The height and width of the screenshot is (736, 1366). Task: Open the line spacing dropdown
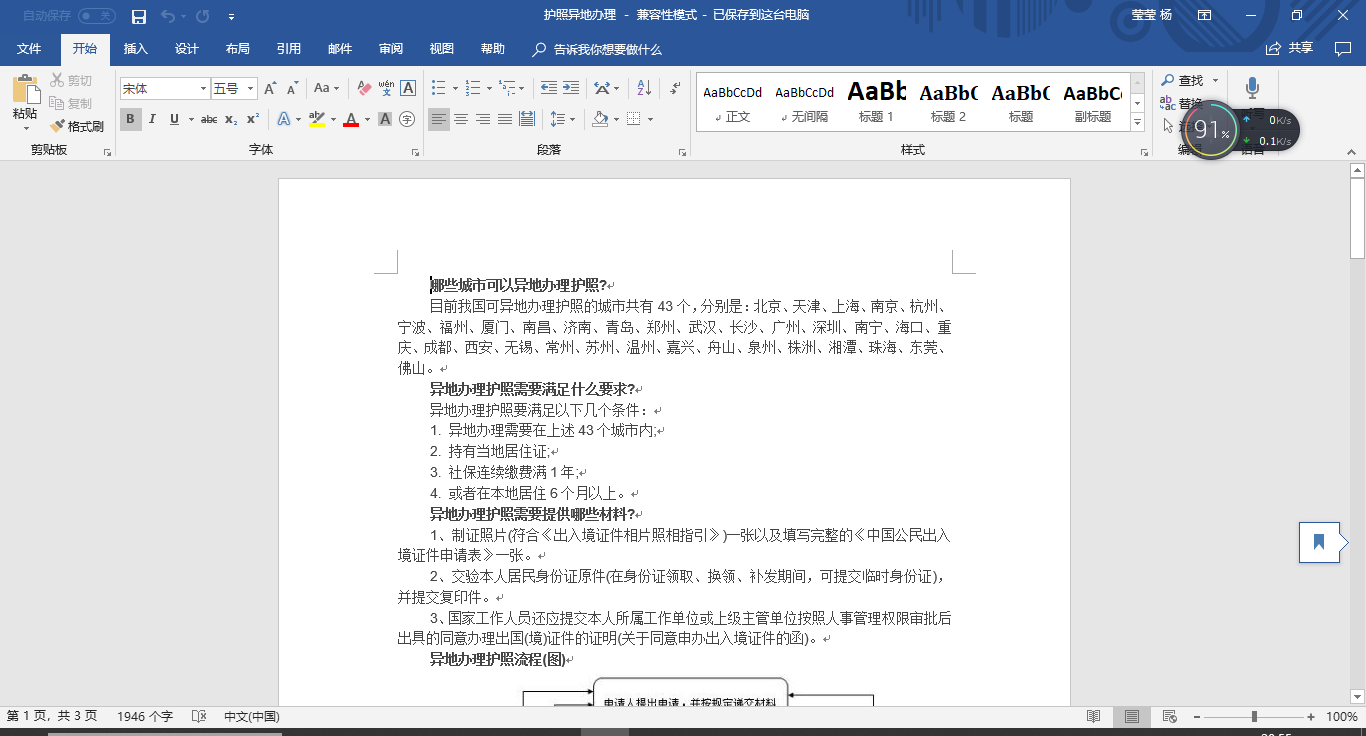[563, 119]
